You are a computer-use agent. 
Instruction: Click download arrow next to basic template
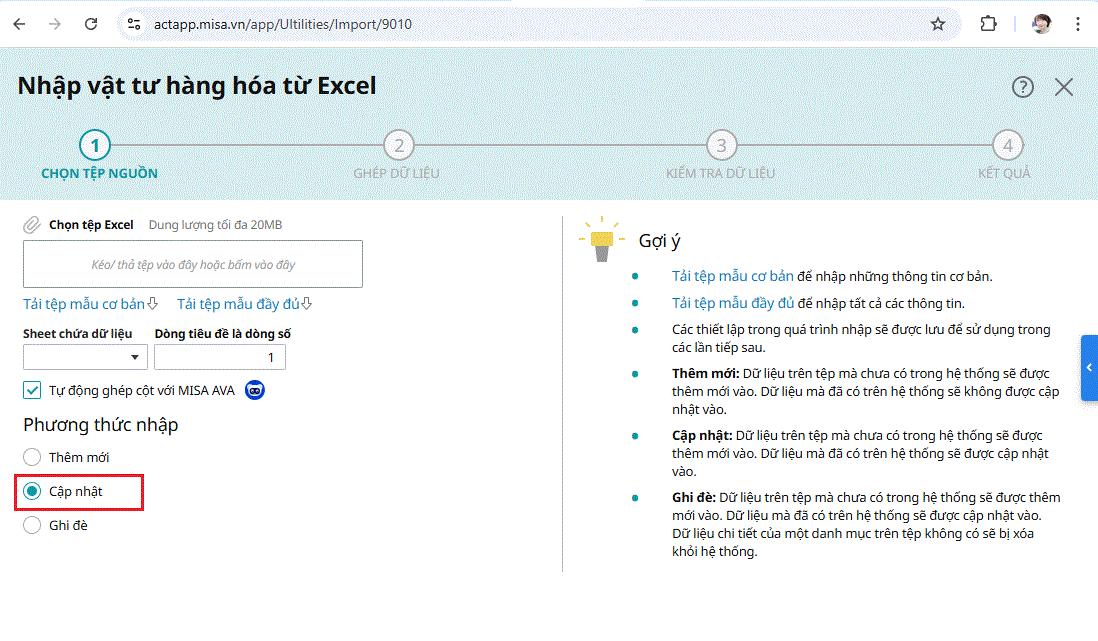tap(153, 303)
